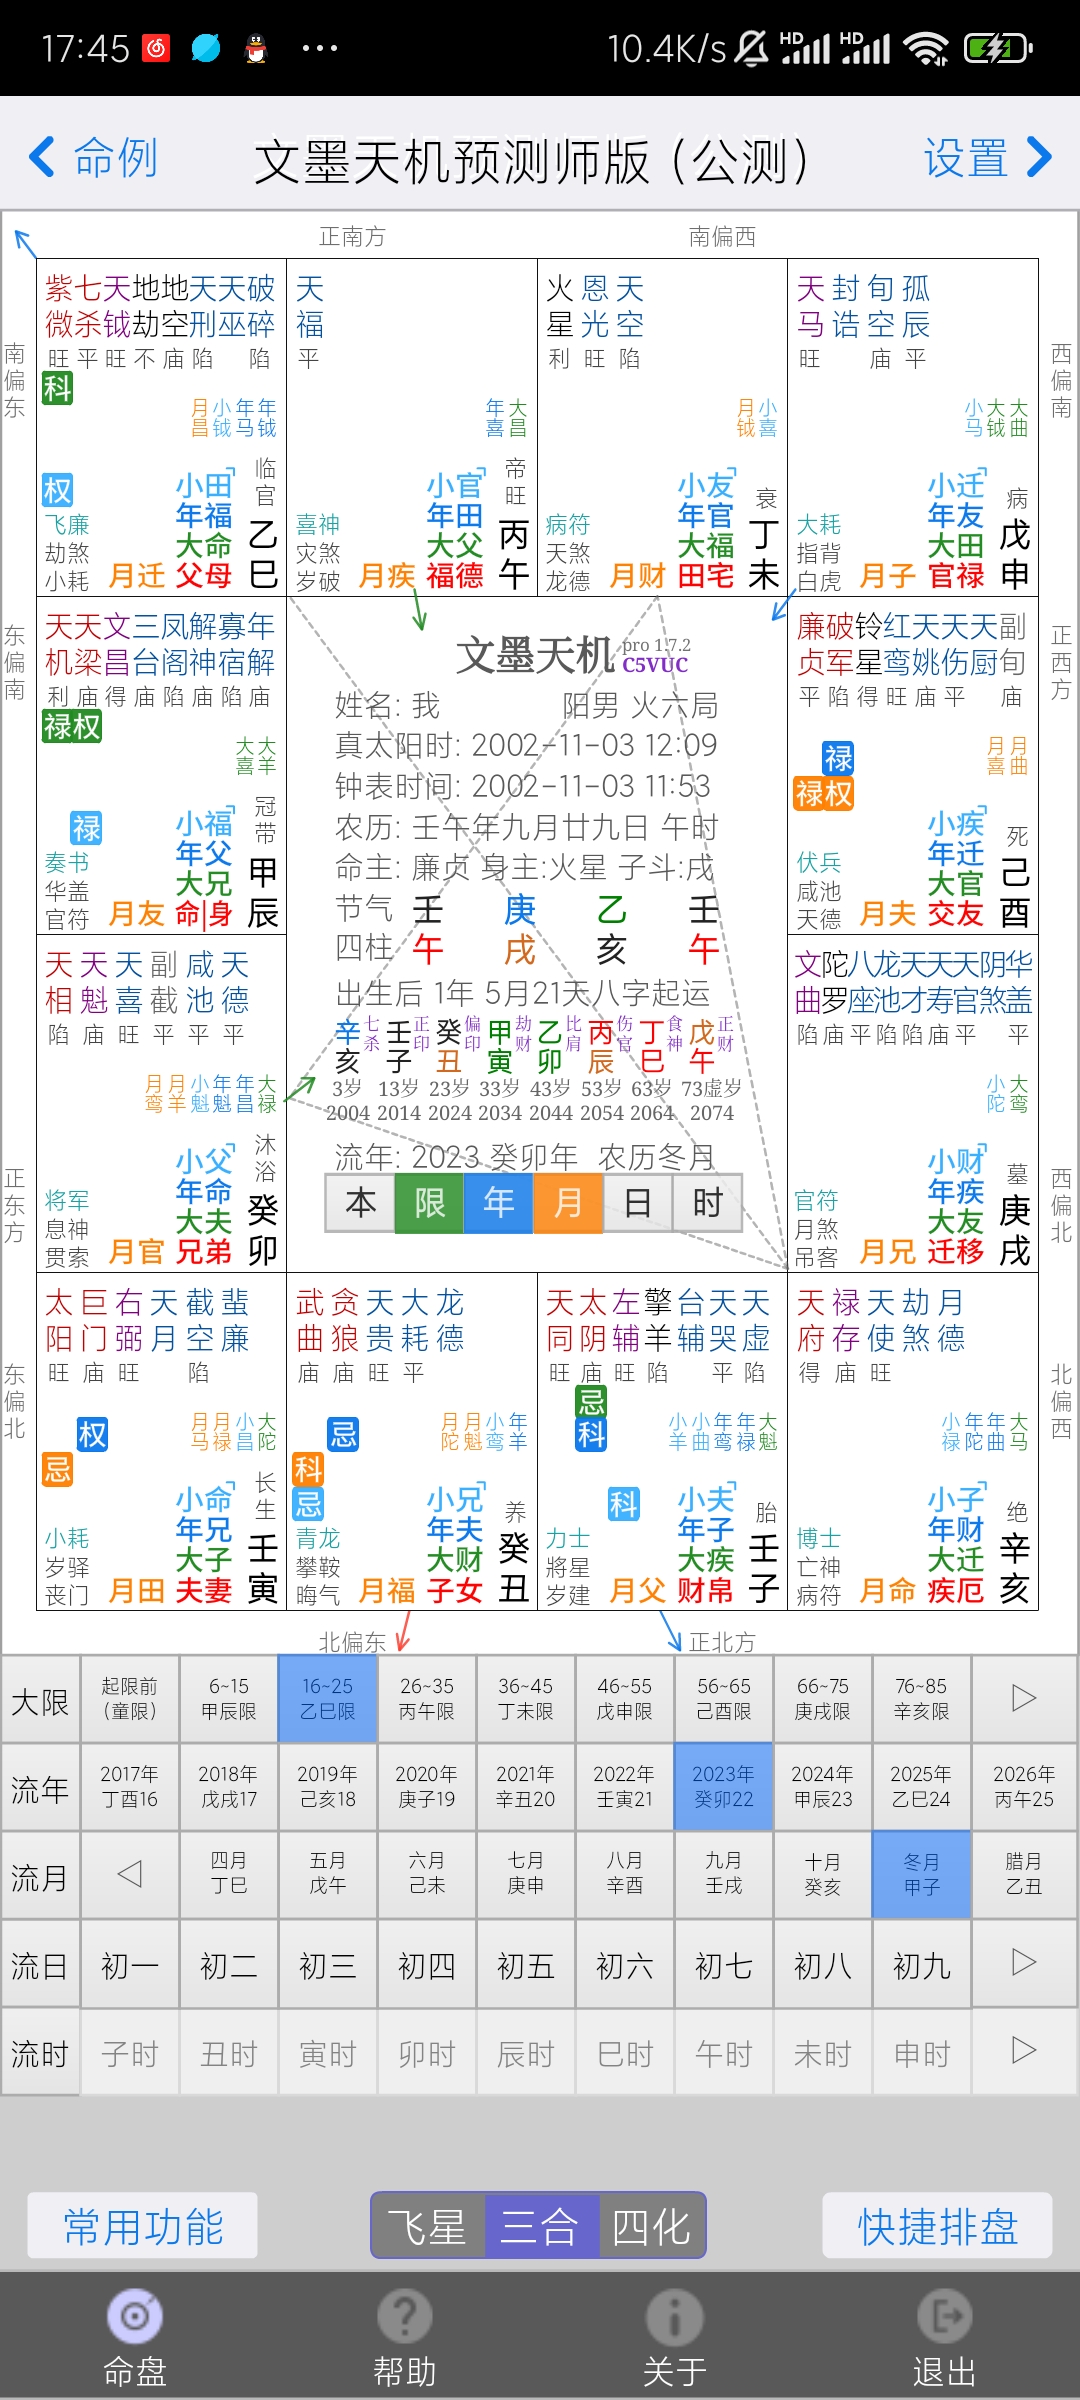
Task: Select the 甲辰 palace with 天机天梁
Action: [162, 766]
